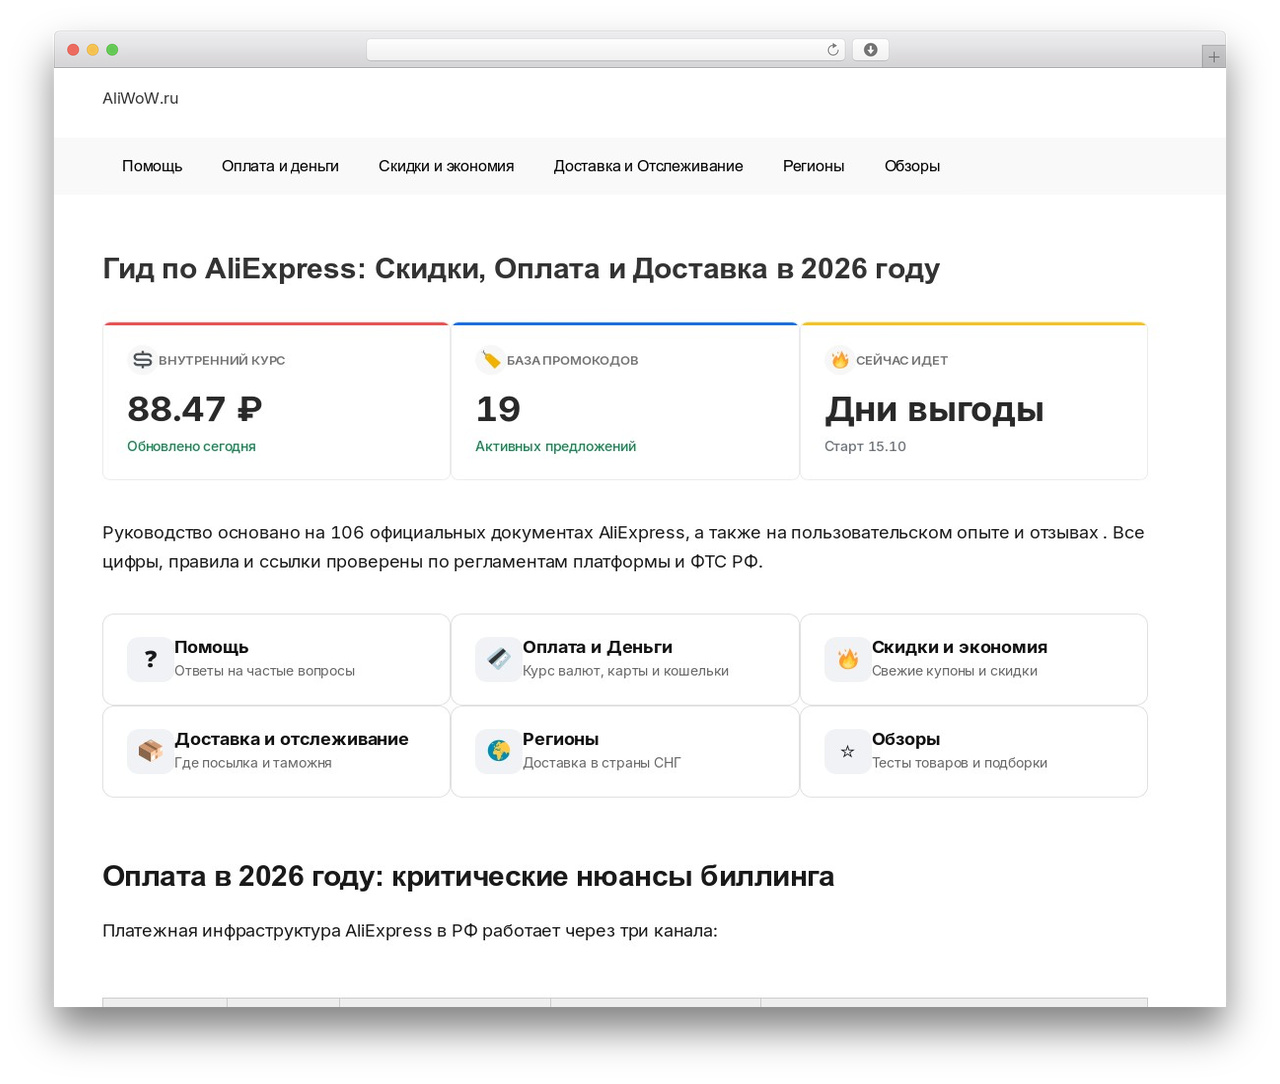Click the Доставка в страны СНГ subtitle
Image resolution: width=1280 pixels, height=1084 pixels.
click(601, 763)
